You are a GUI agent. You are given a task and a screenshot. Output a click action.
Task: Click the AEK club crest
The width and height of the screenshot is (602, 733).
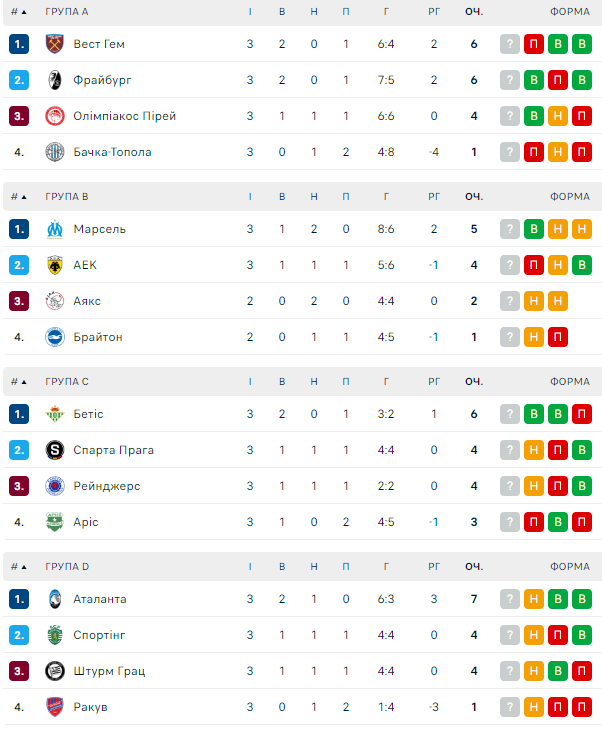pos(55,265)
